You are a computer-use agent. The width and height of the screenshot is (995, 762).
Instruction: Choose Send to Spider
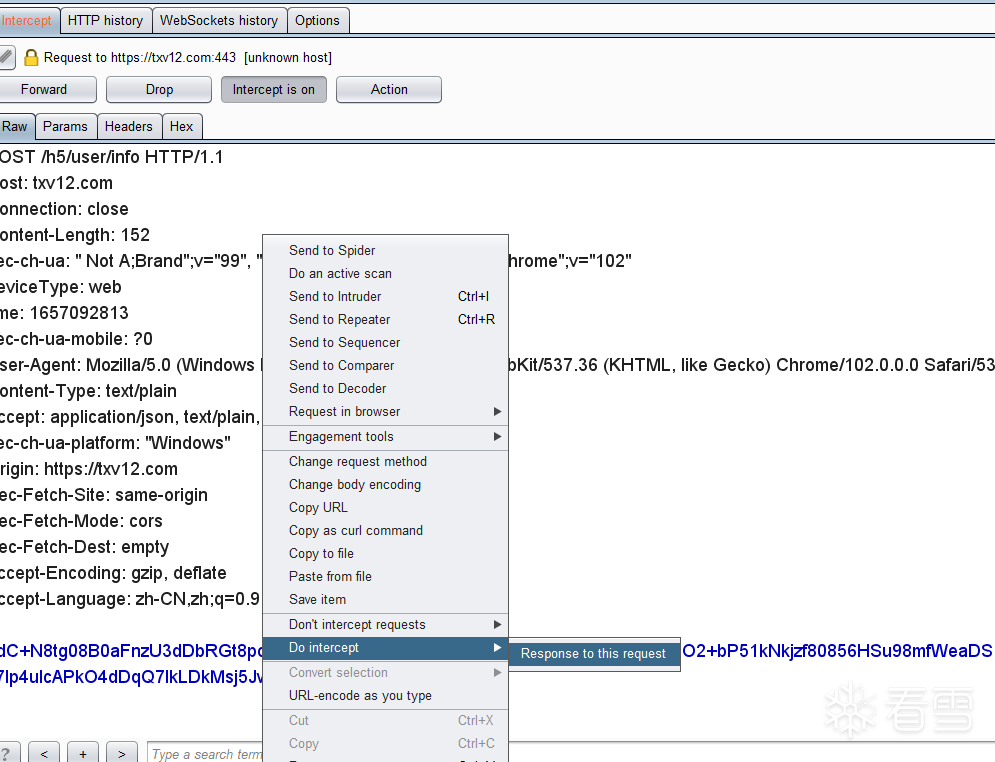[385, 251]
